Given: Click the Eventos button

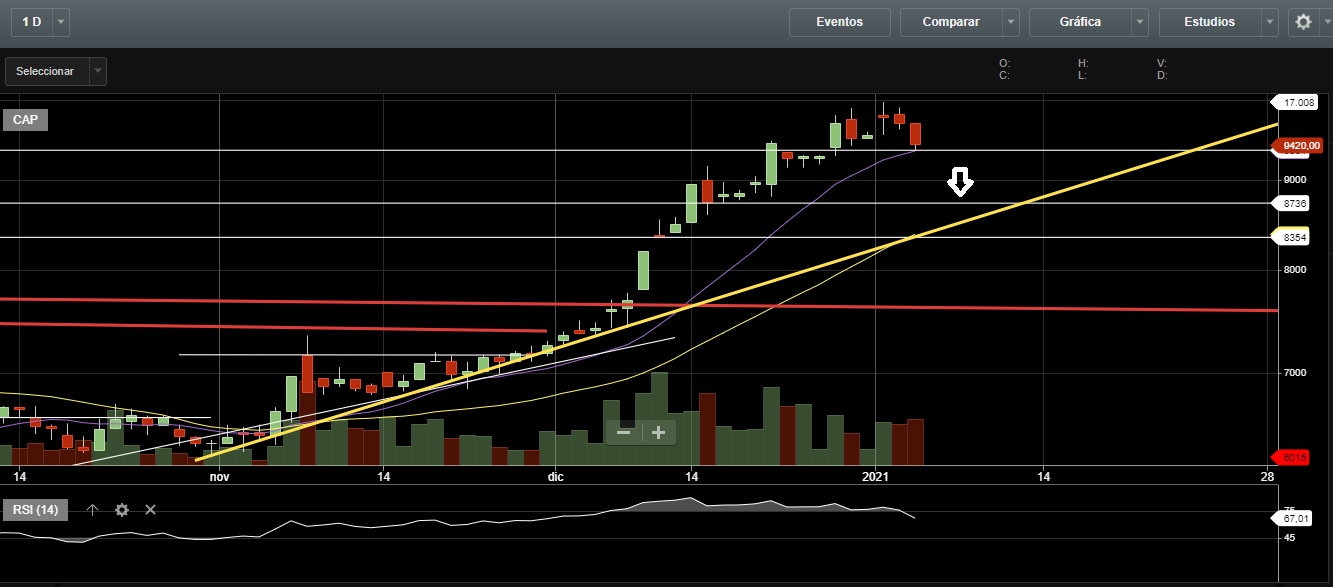Looking at the screenshot, I should (839, 22).
